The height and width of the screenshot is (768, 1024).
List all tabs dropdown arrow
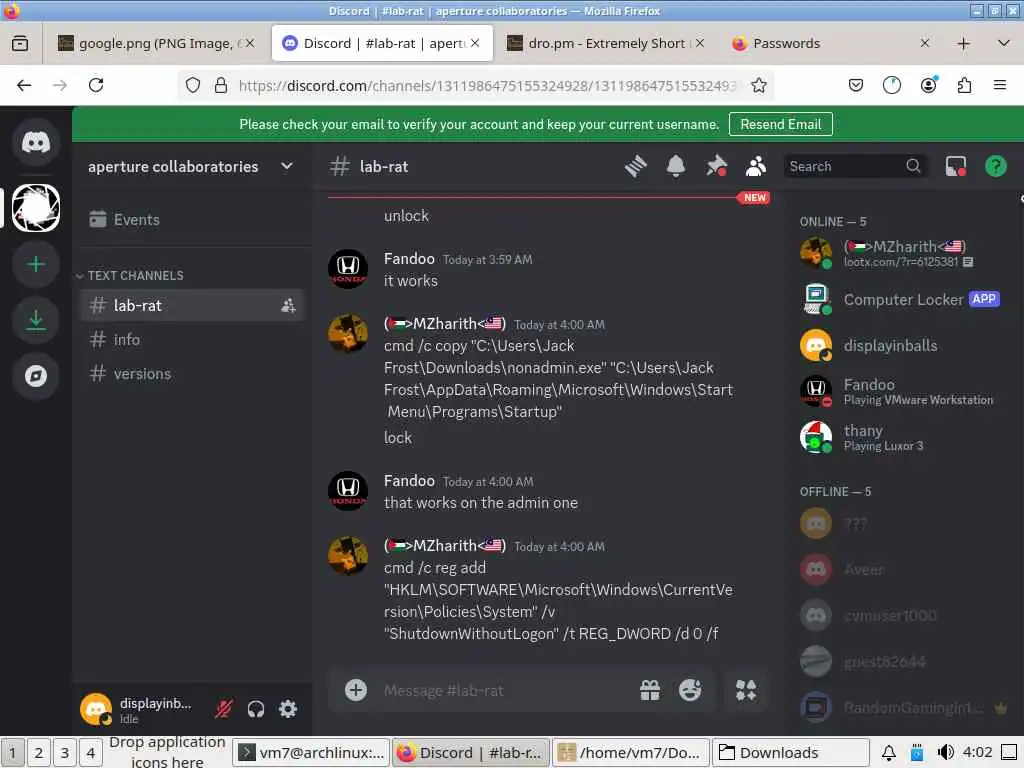1004,43
